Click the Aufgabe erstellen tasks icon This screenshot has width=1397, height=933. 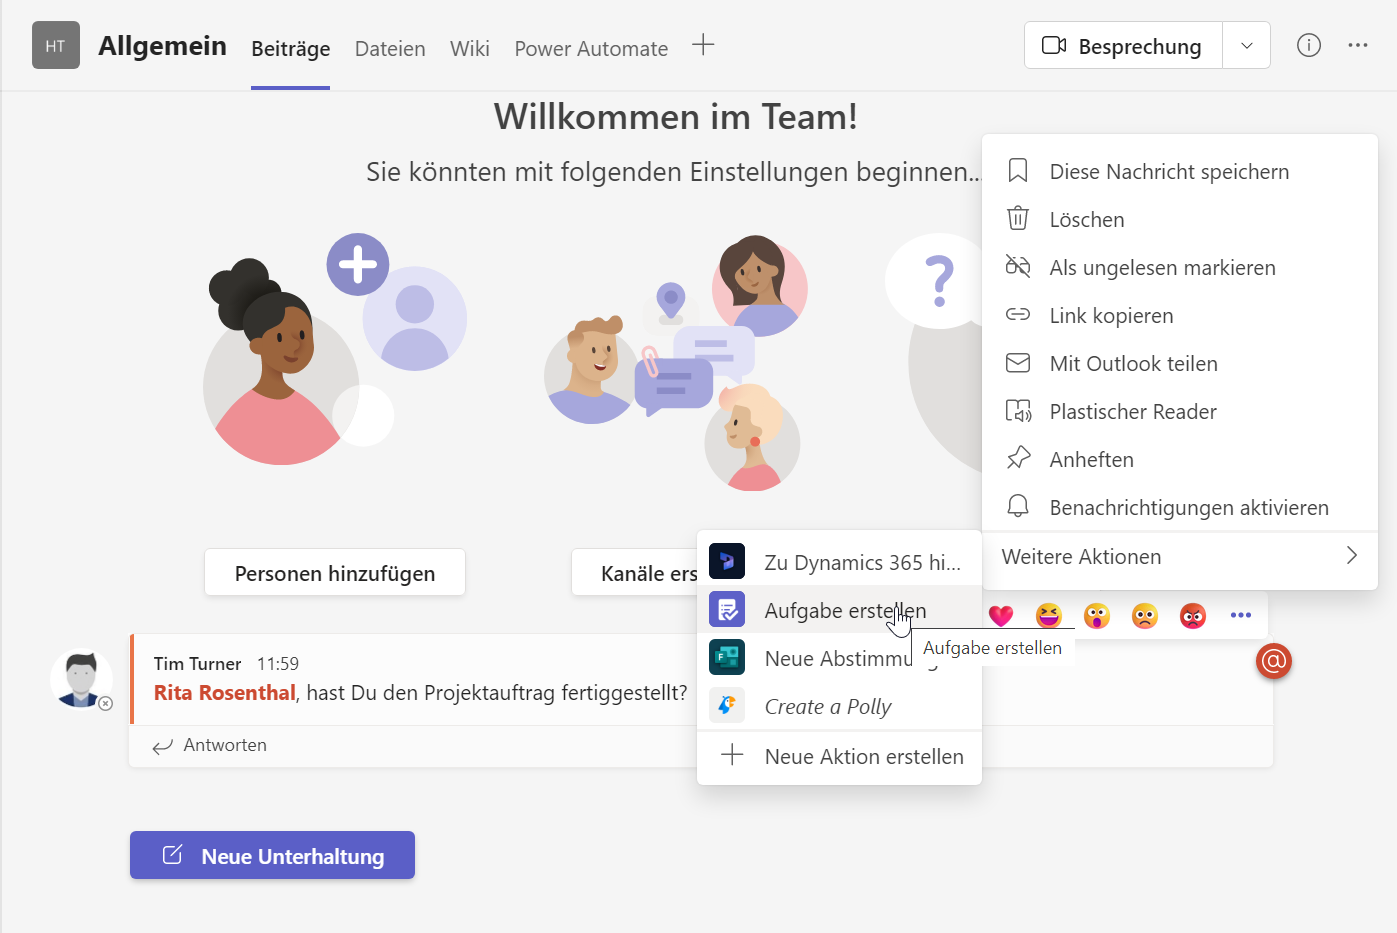pyautogui.click(x=727, y=609)
